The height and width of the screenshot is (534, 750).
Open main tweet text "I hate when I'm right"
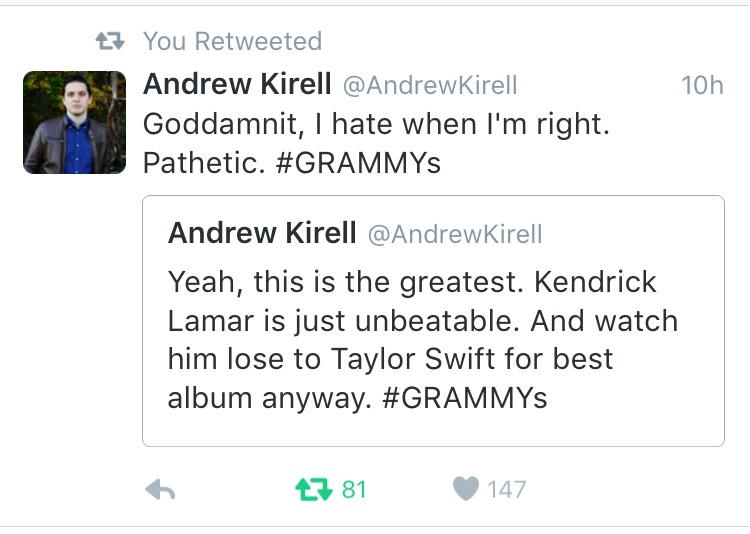462,124
